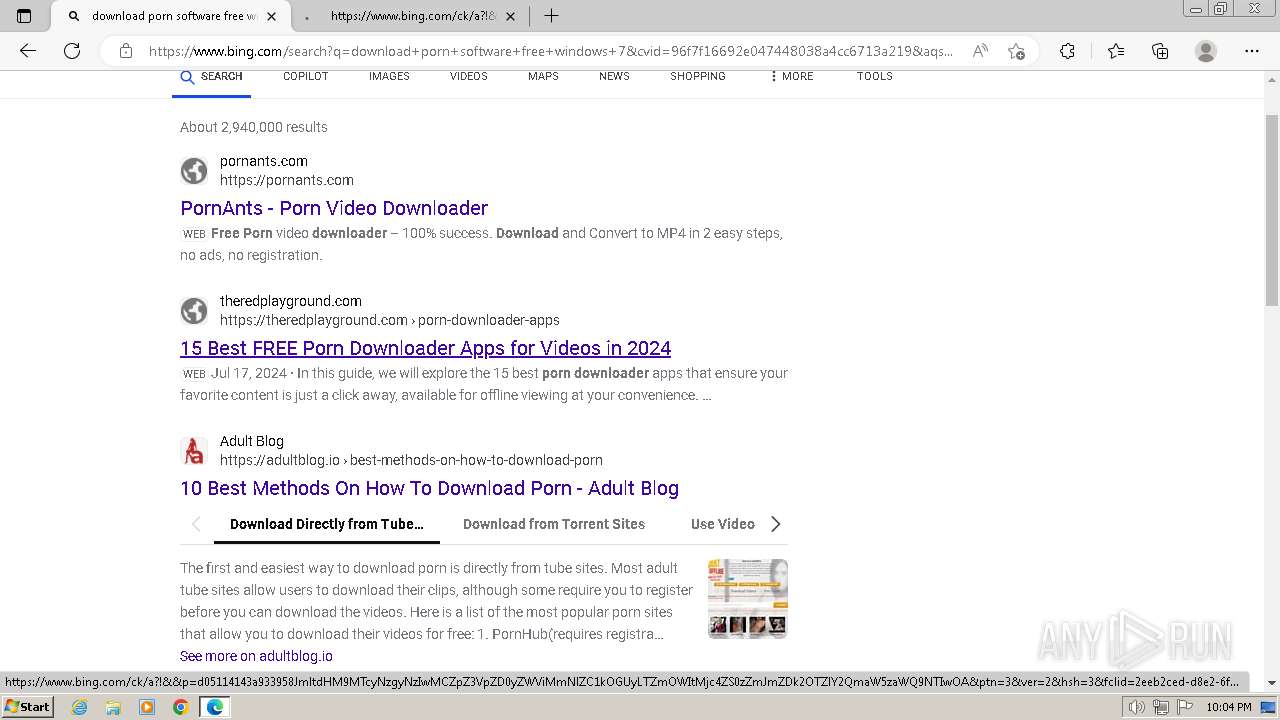This screenshot has width=1280, height=720.
Task: Click the theredplayground.com globe favicon
Action: pos(194,311)
